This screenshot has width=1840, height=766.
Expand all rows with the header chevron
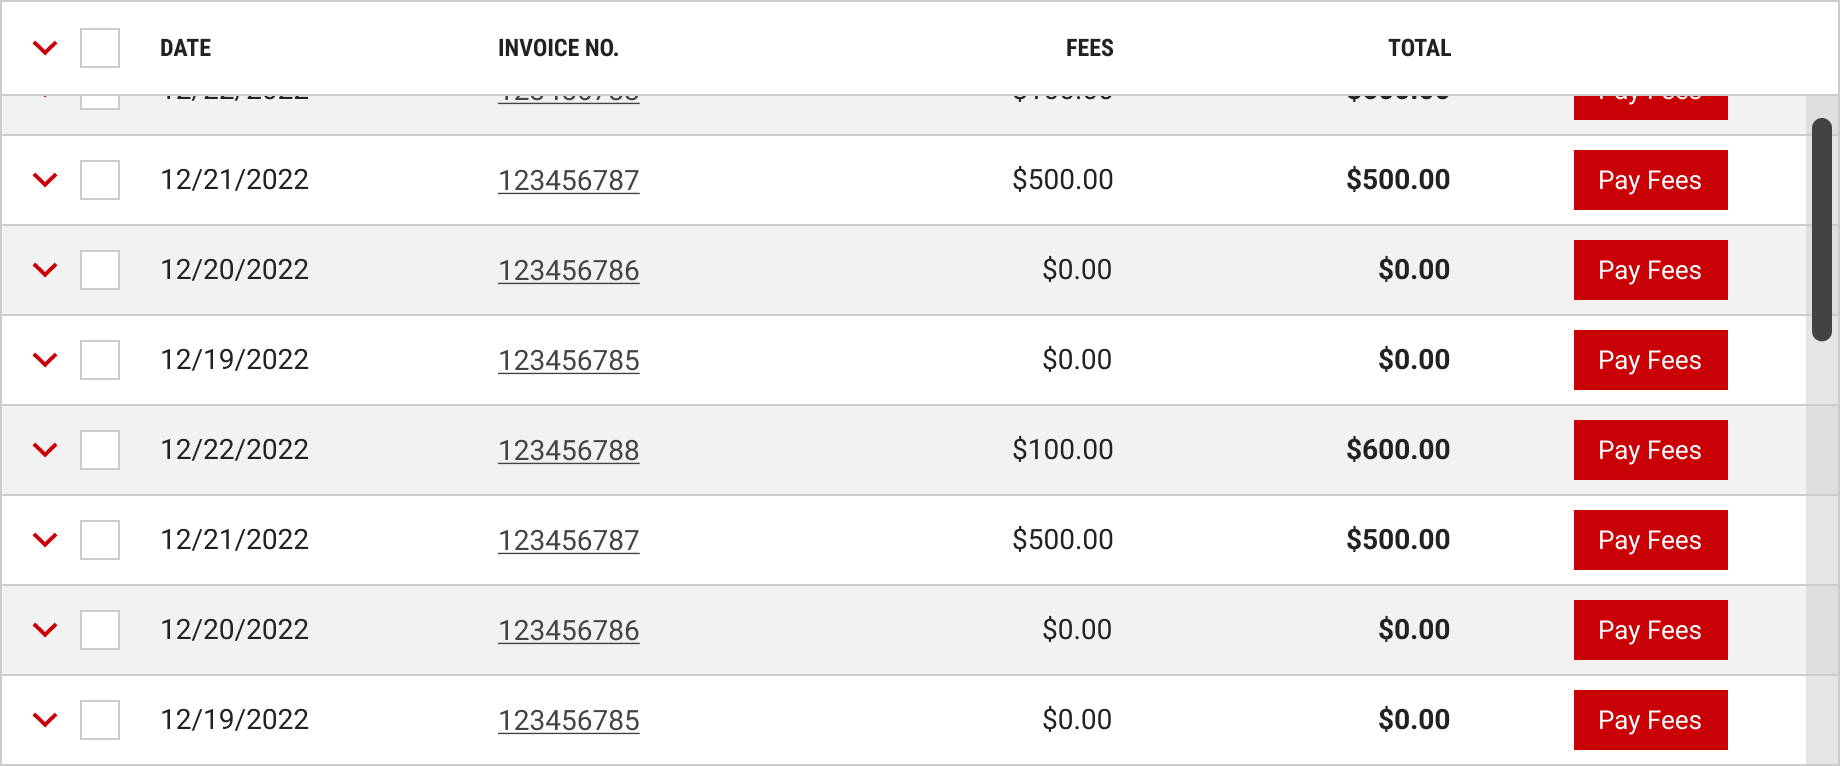point(45,48)
